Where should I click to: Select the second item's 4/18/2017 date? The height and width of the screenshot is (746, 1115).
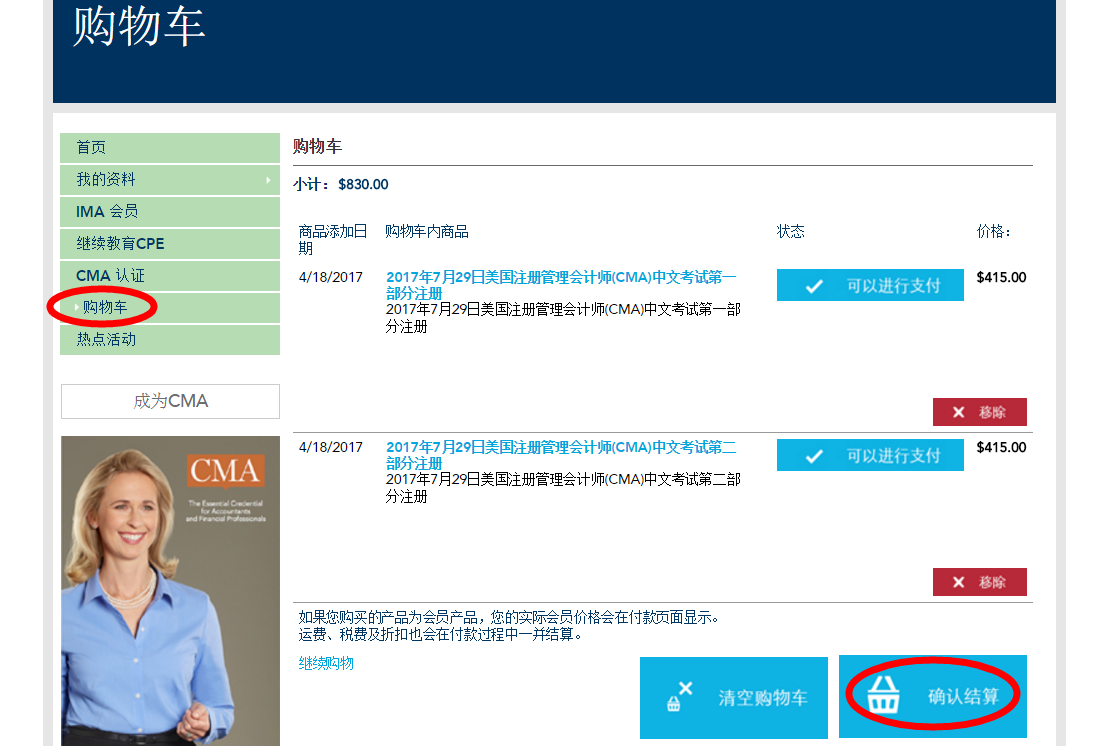tap(331, 447)
